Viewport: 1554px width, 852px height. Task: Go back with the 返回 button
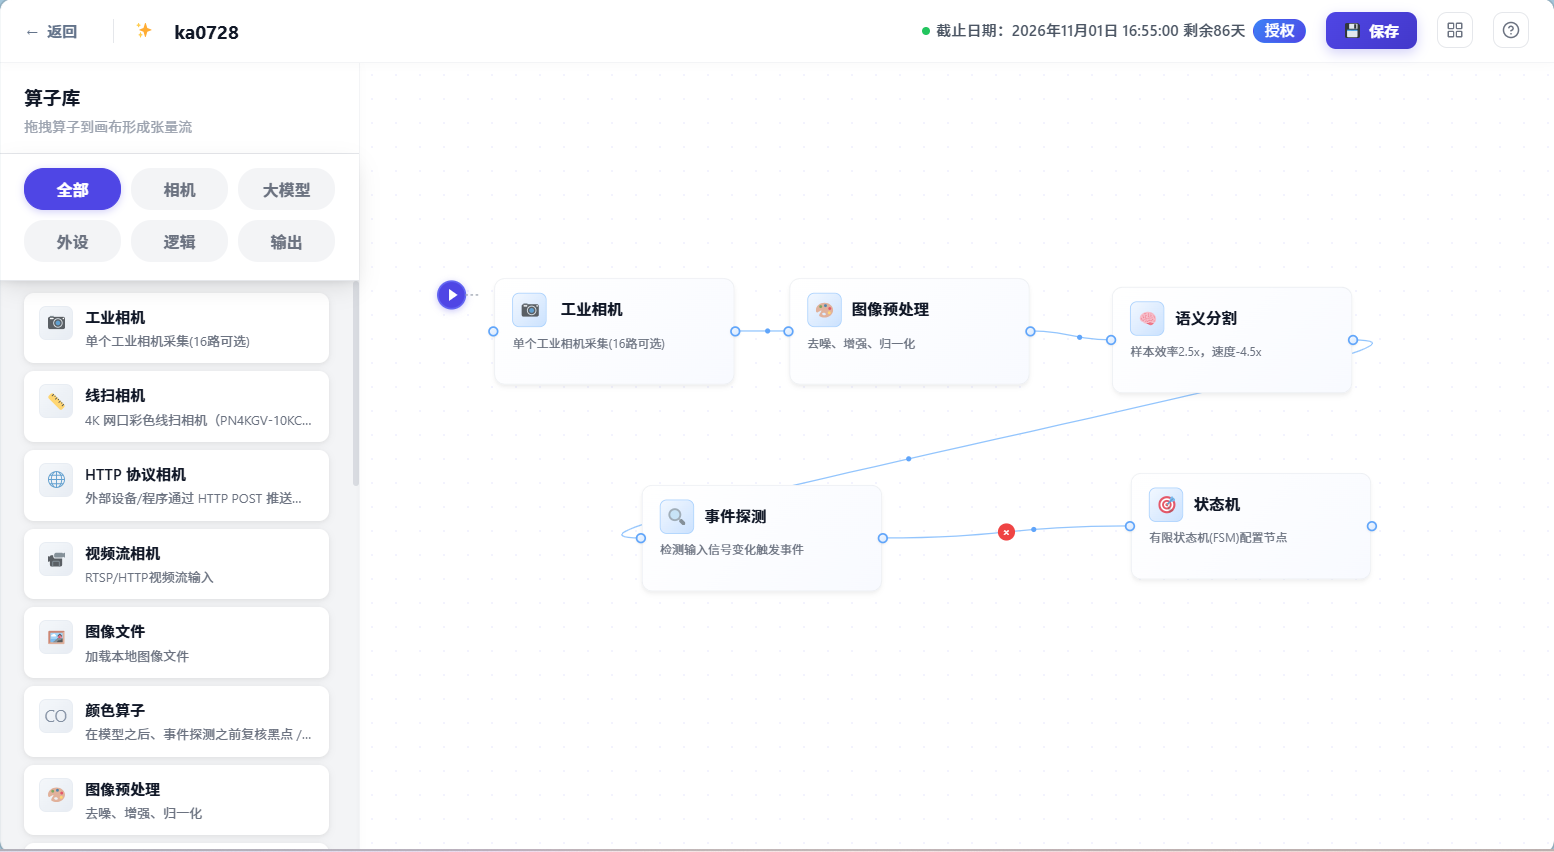(52, 32)
